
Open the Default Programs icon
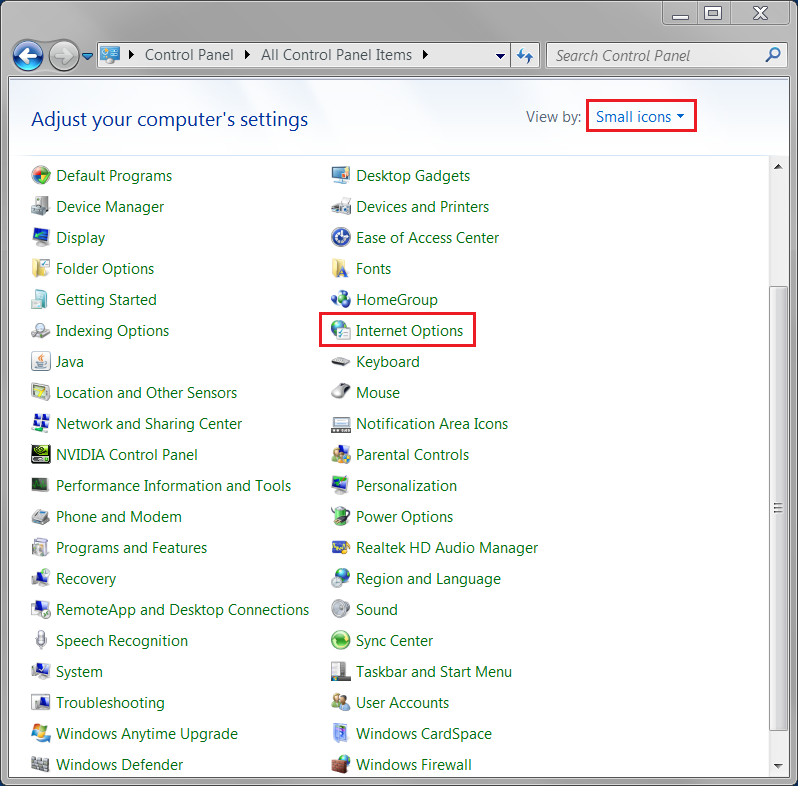pos(41,176)
